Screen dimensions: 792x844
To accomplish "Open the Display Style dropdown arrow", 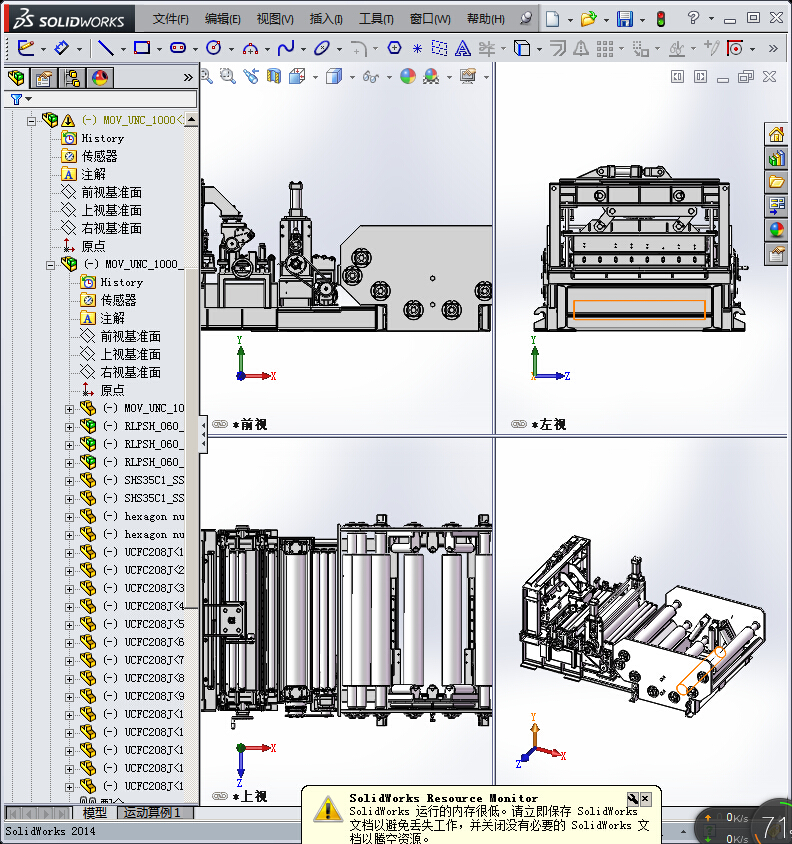I will 352,77.
